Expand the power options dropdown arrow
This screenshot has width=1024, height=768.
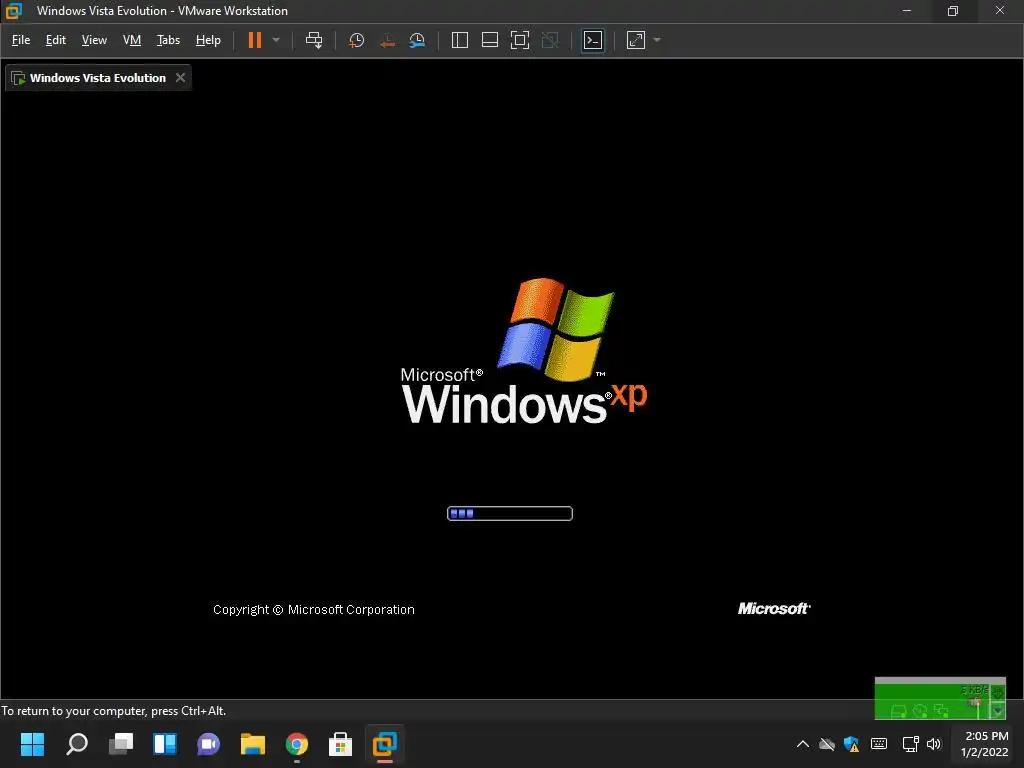276,40
